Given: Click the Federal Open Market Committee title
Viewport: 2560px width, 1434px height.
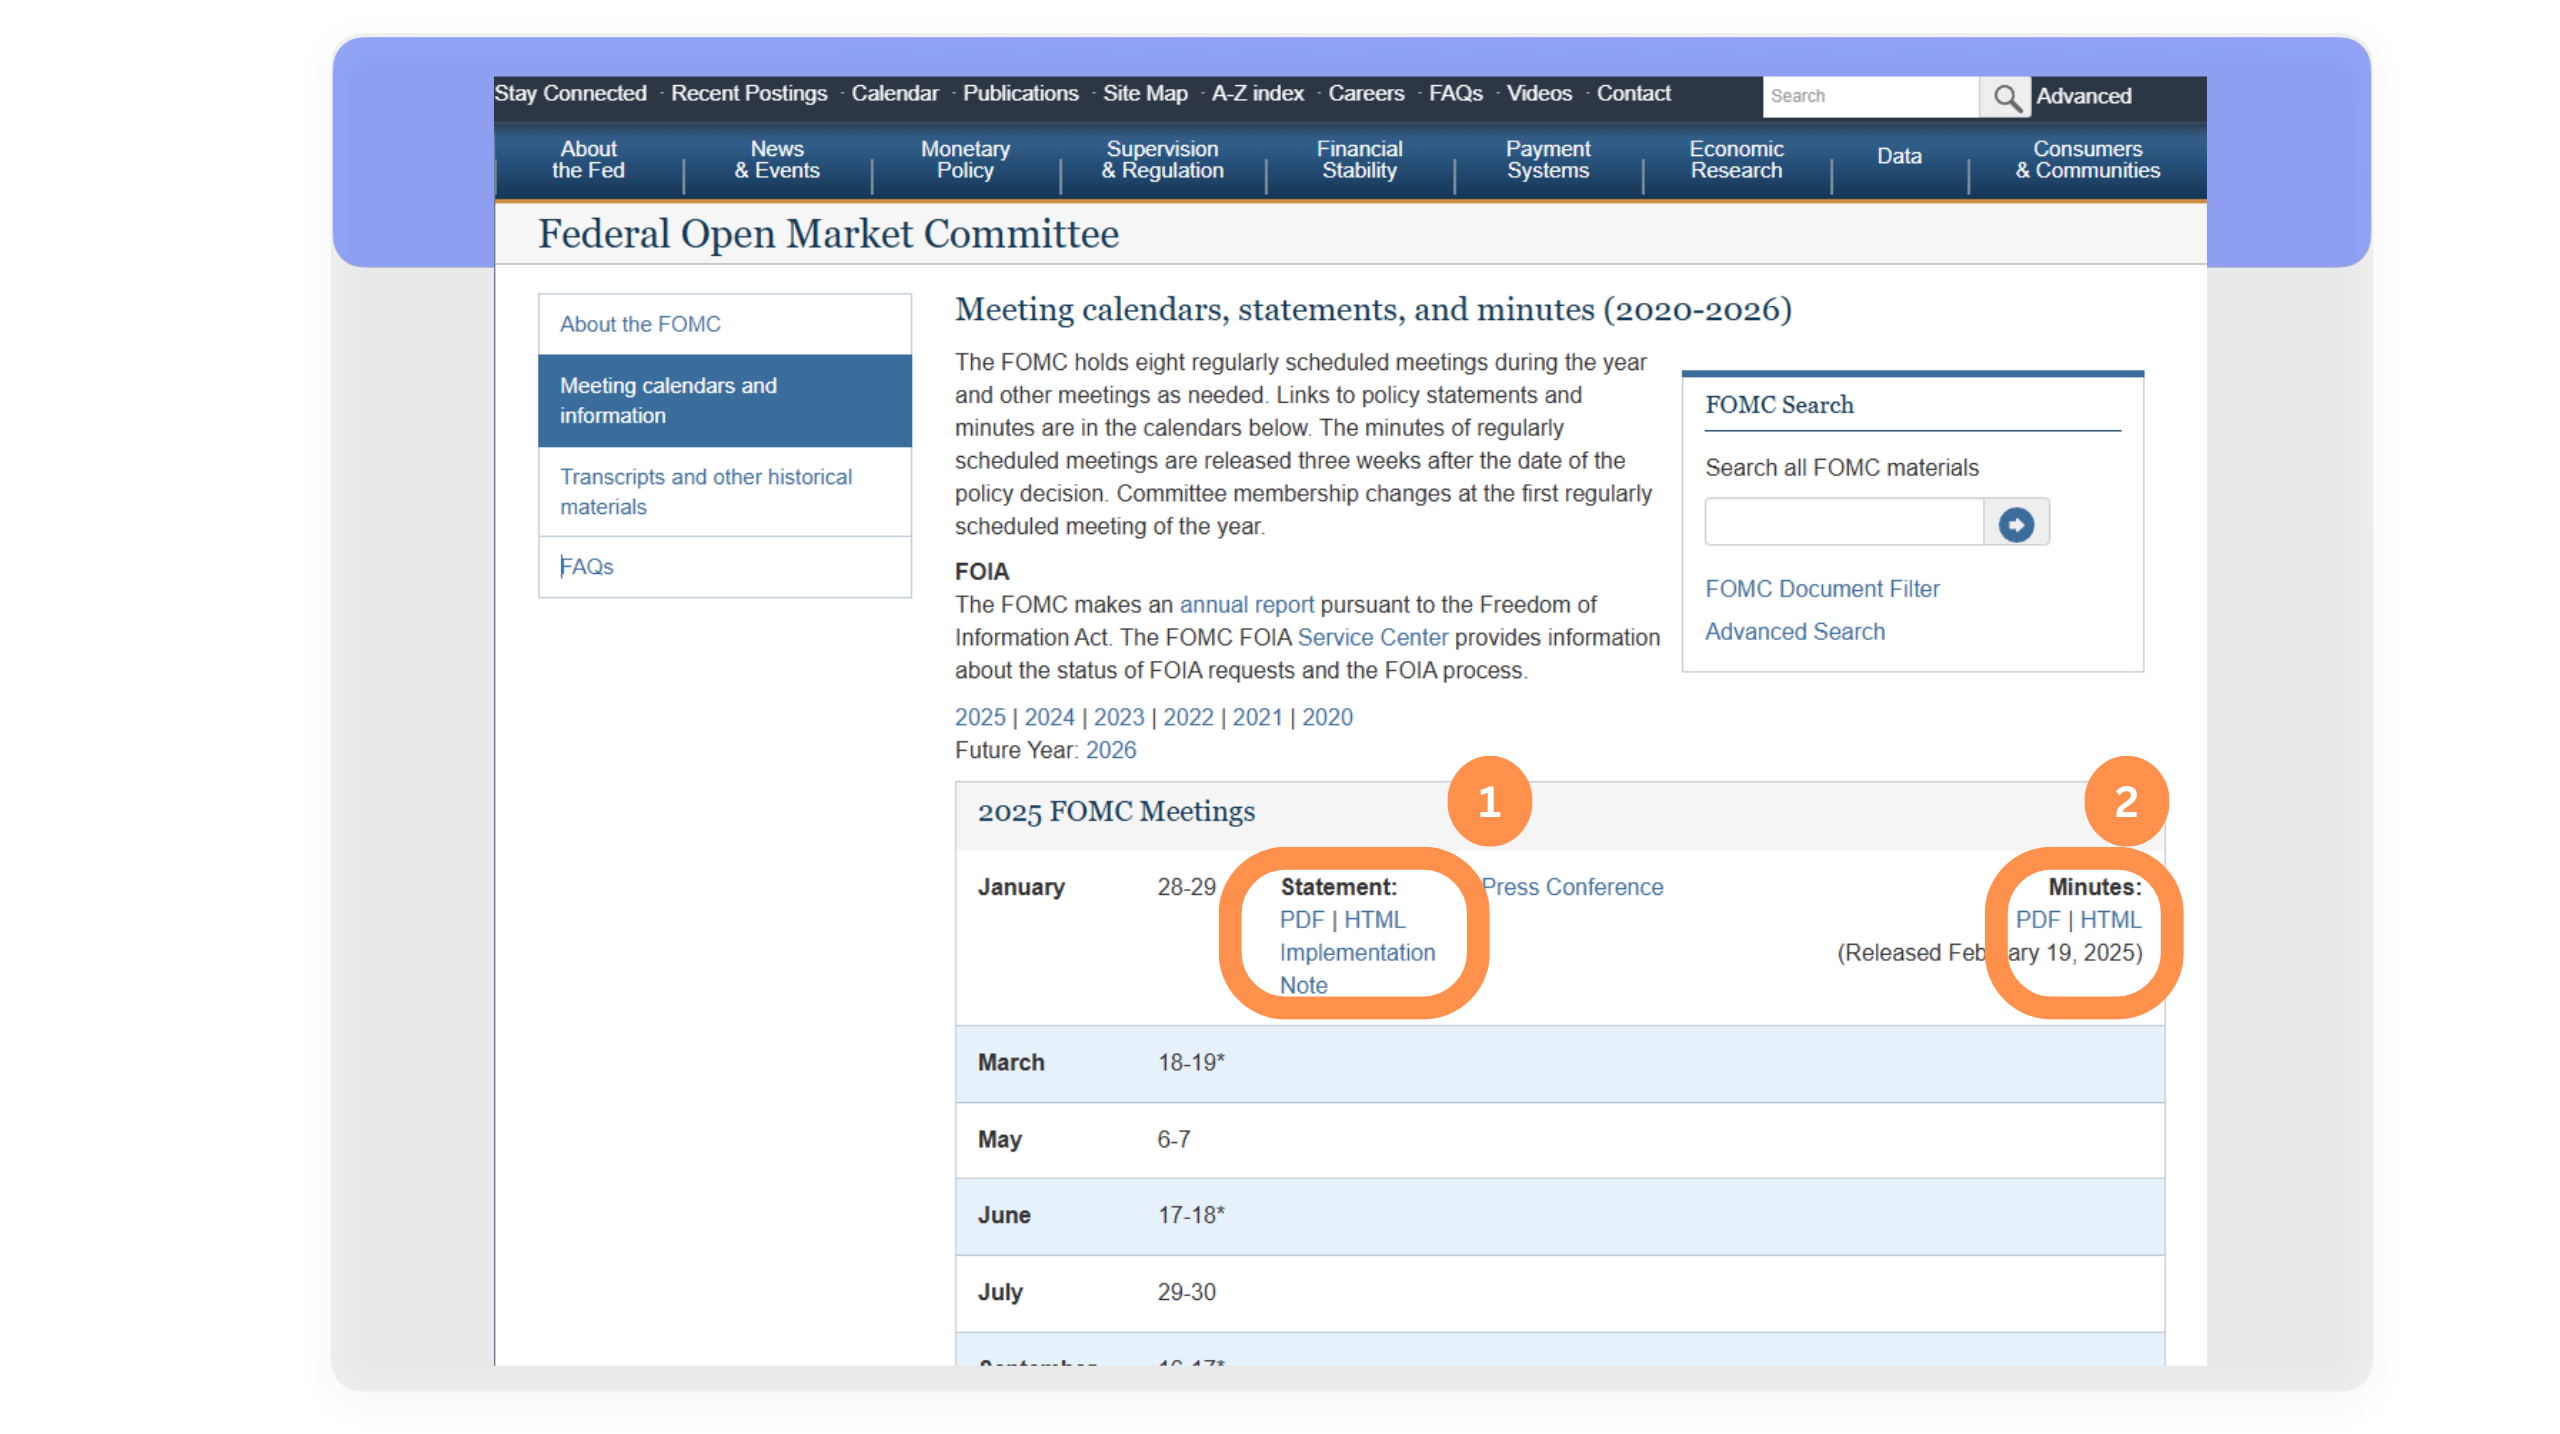Looking at the screenshot, I should 828,235.
